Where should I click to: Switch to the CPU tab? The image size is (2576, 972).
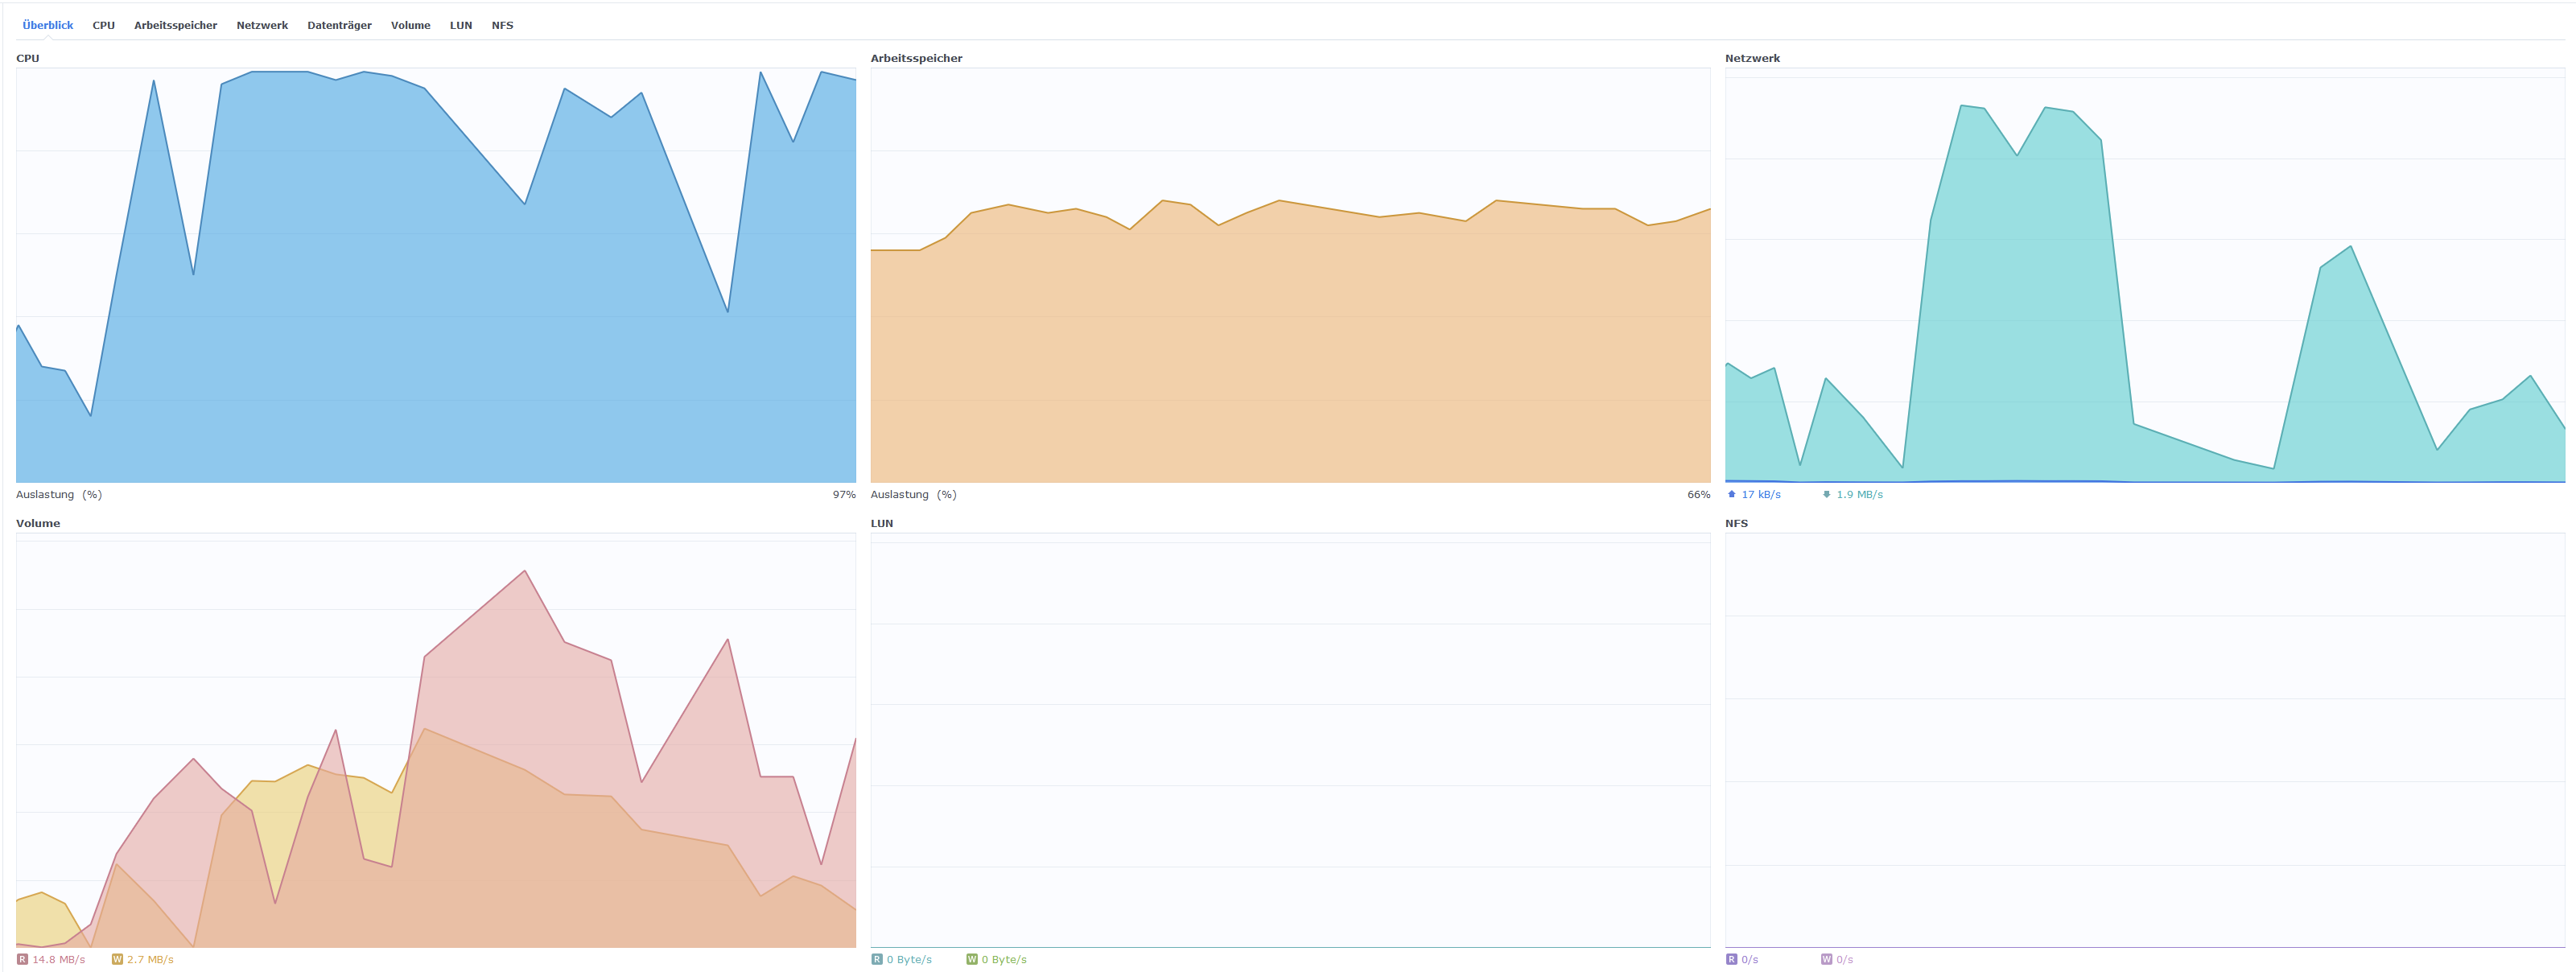[104, 25]
